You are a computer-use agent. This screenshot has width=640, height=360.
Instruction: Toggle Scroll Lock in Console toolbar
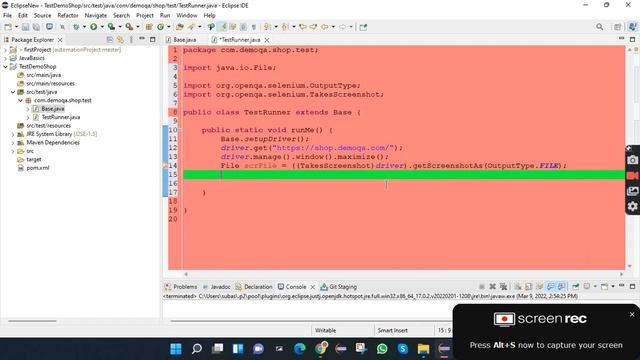click(x=529, y=287)
